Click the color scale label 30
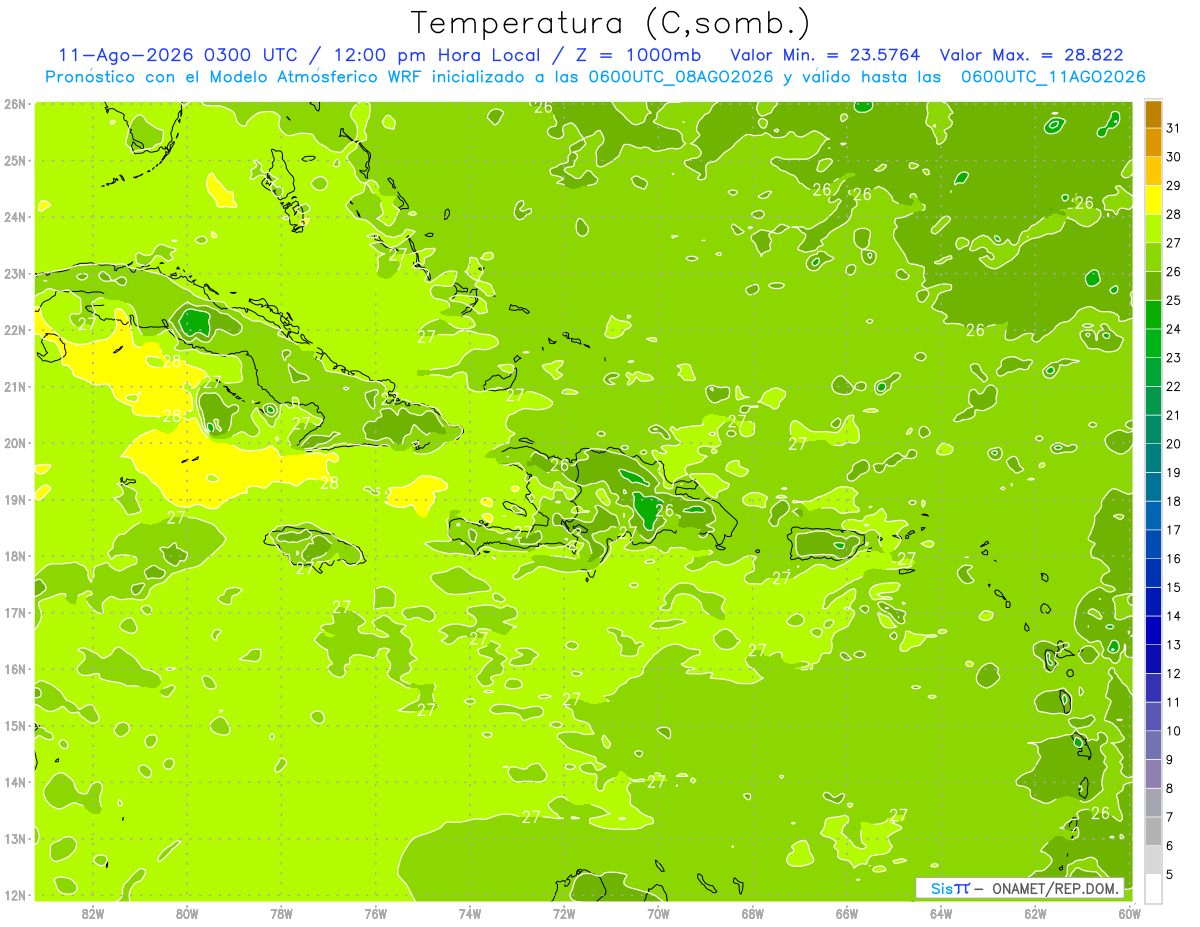 pos(1174,156)
